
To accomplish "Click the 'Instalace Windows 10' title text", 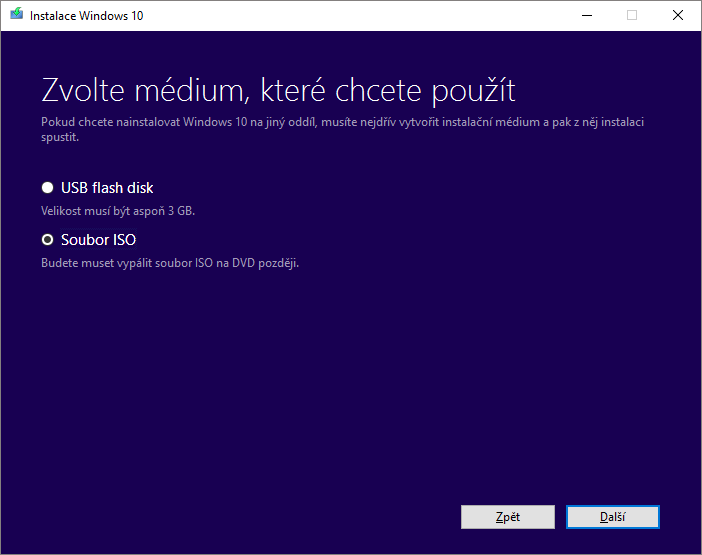I will coord(86,16).
